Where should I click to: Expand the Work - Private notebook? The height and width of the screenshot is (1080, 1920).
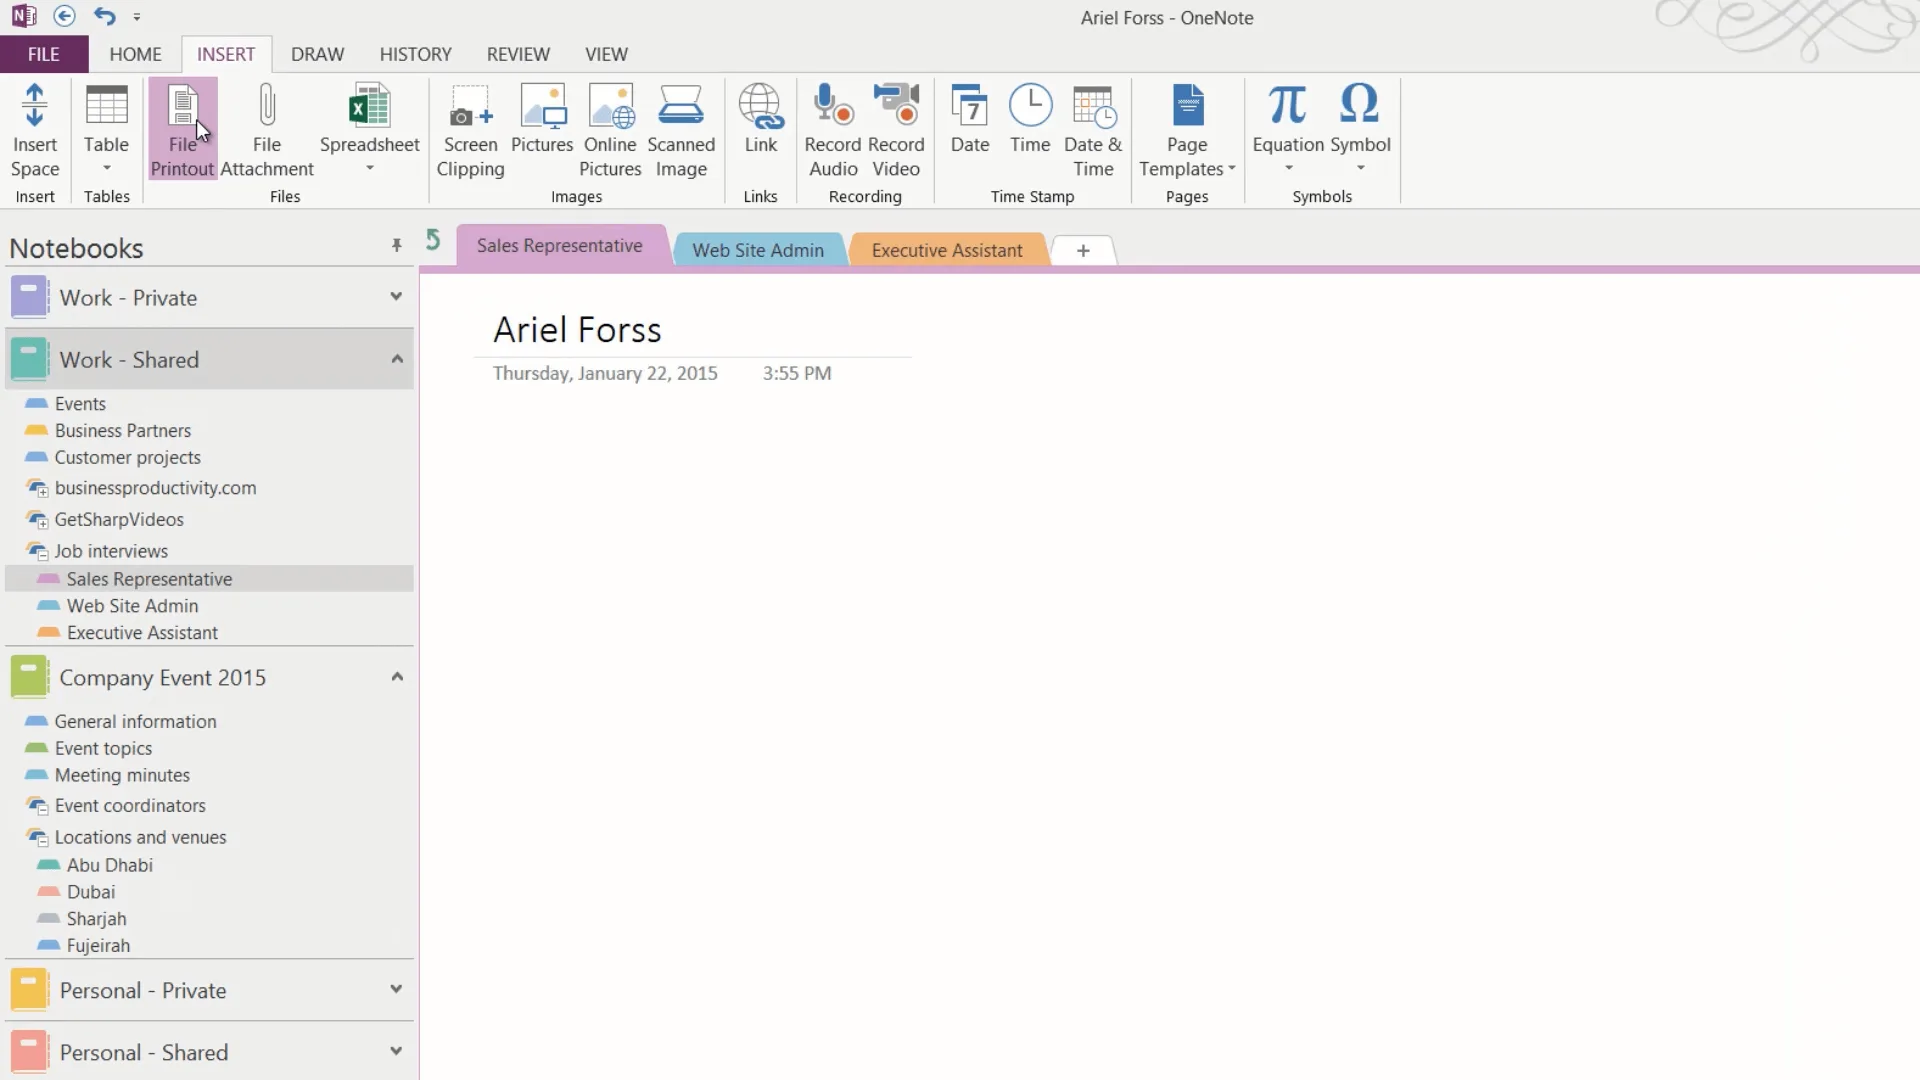pyautogui.click(x=396, y=297)
